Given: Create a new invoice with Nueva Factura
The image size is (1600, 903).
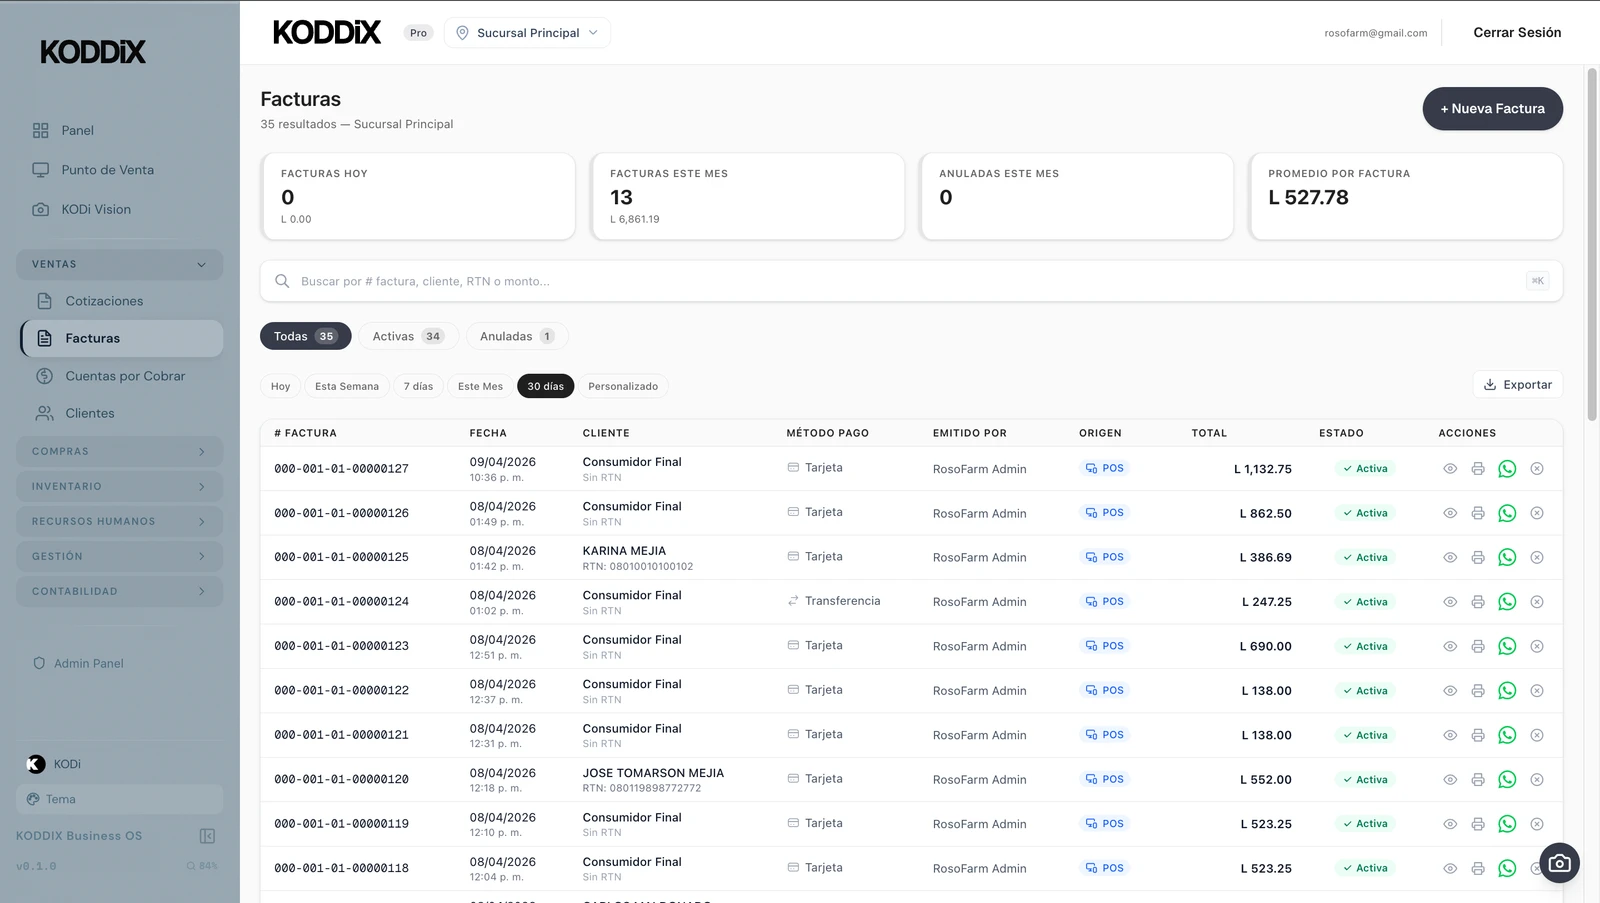Looking at the screenshot, I should [x=1492, y=109].
